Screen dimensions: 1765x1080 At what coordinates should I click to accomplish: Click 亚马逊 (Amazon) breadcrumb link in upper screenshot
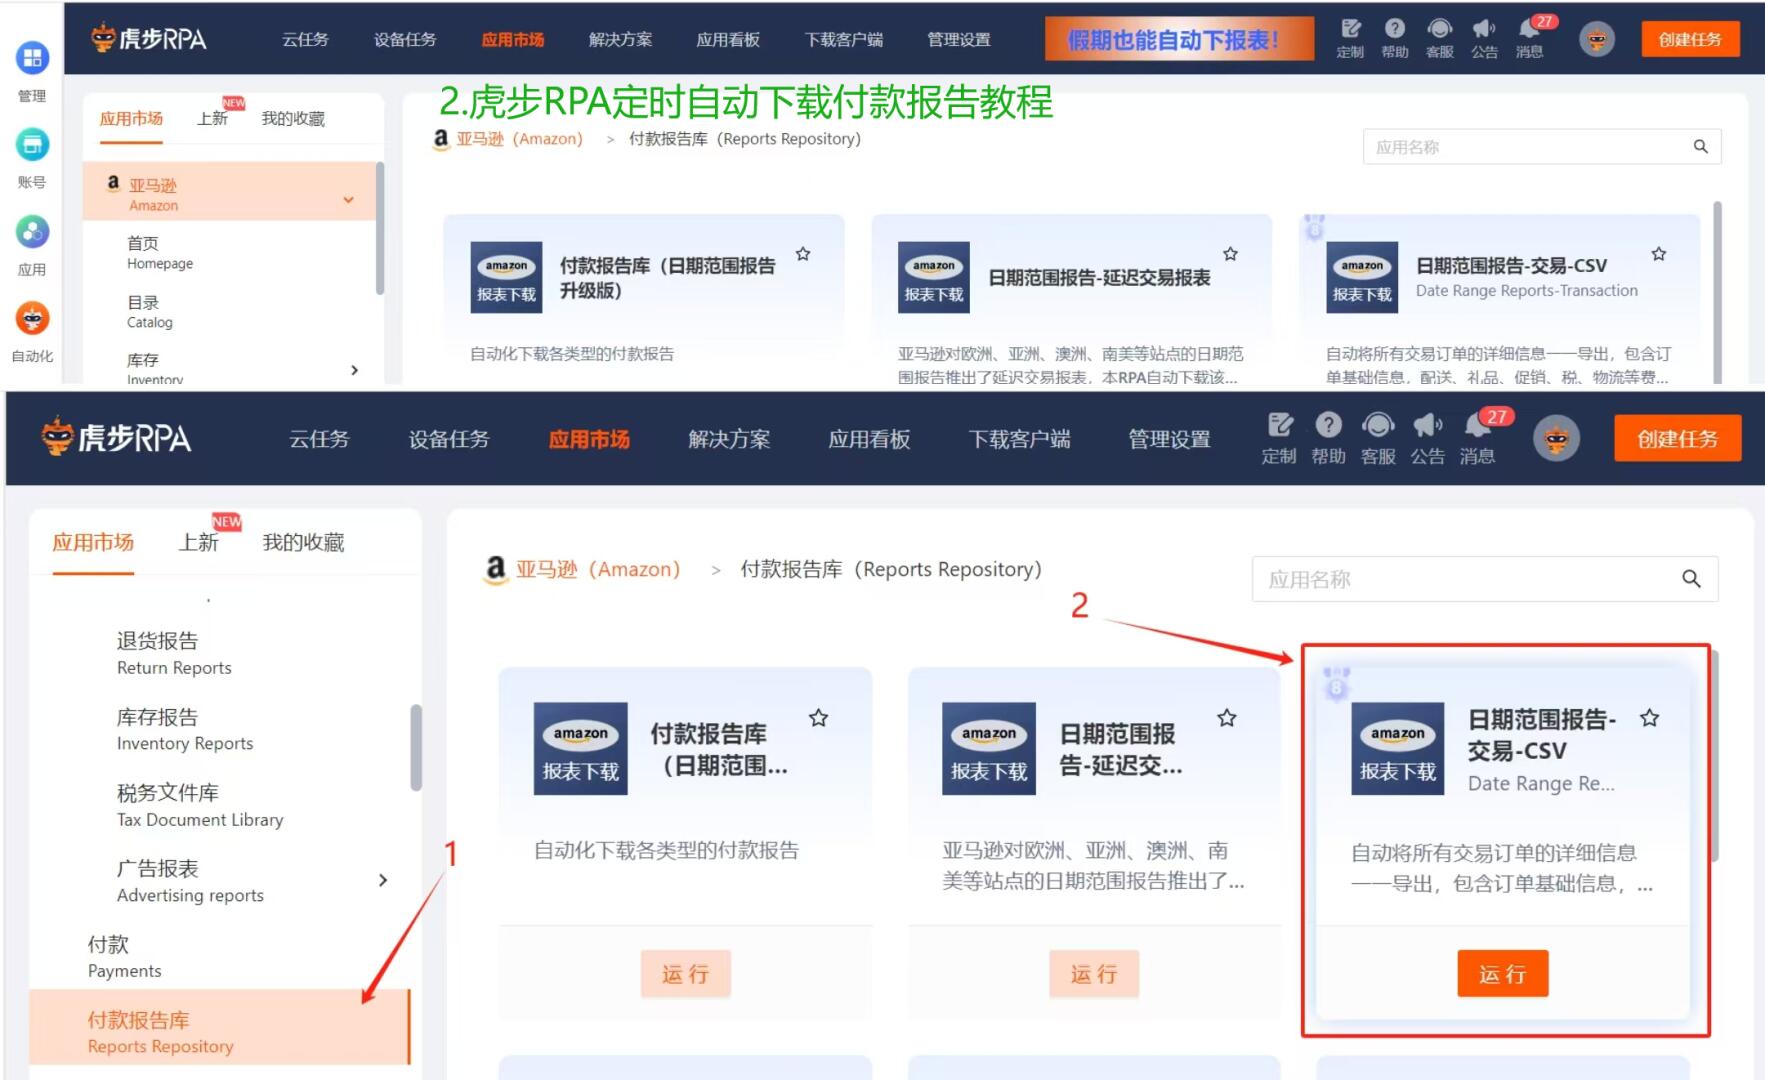click(x=519, y=139)
